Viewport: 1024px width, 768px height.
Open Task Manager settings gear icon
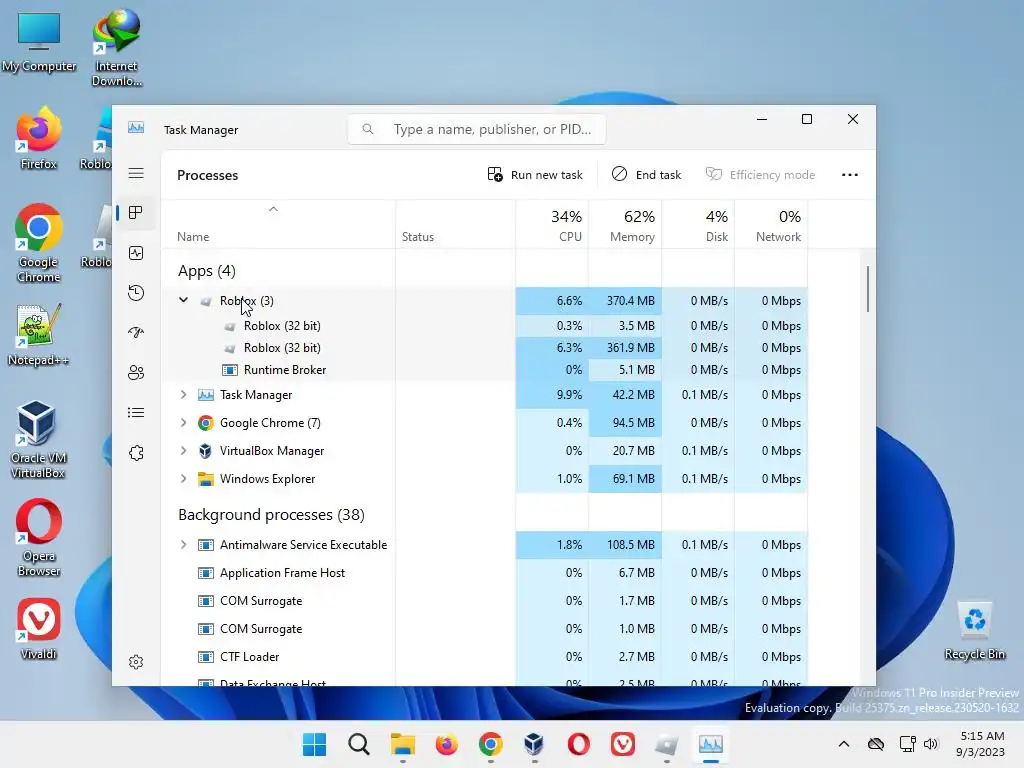tap(136, 662)
